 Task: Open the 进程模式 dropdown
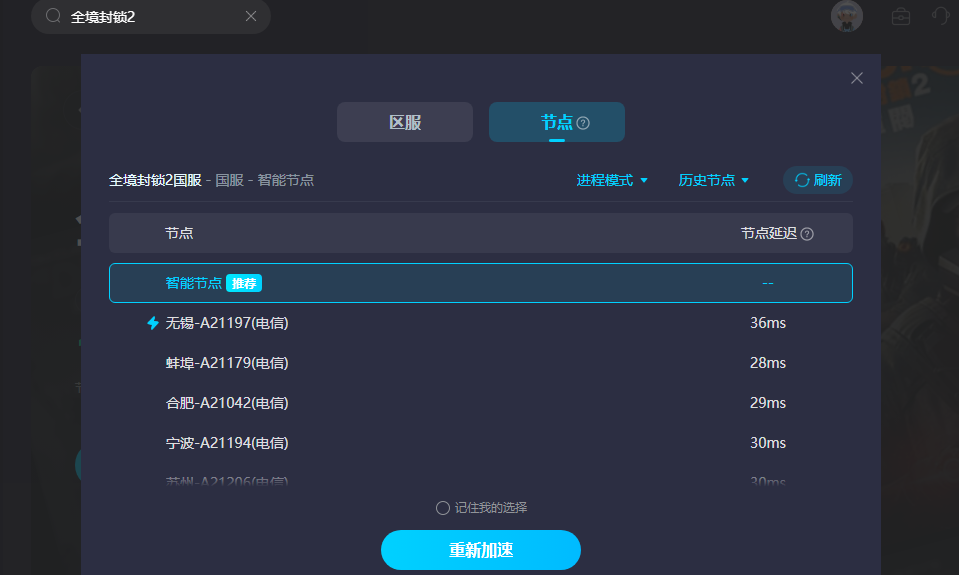click(612, 180)
